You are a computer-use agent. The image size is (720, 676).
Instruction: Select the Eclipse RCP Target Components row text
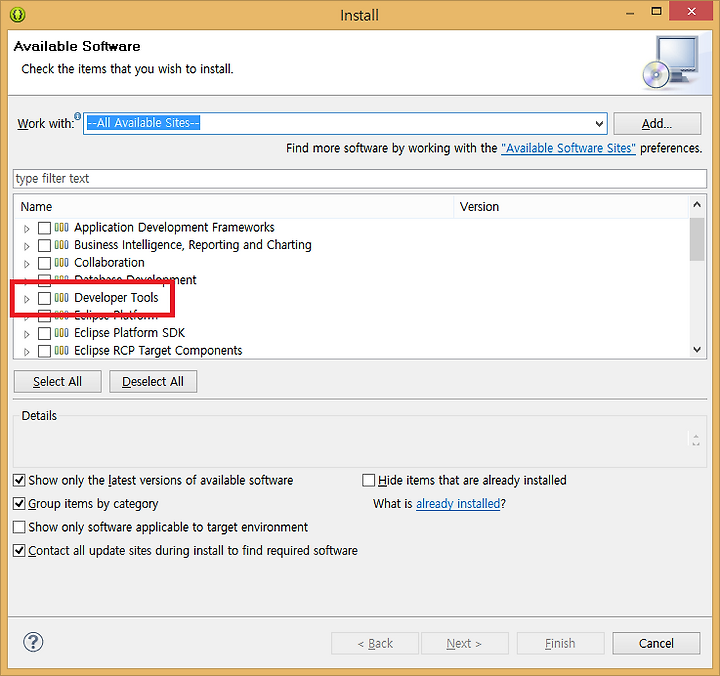[158, 351]
